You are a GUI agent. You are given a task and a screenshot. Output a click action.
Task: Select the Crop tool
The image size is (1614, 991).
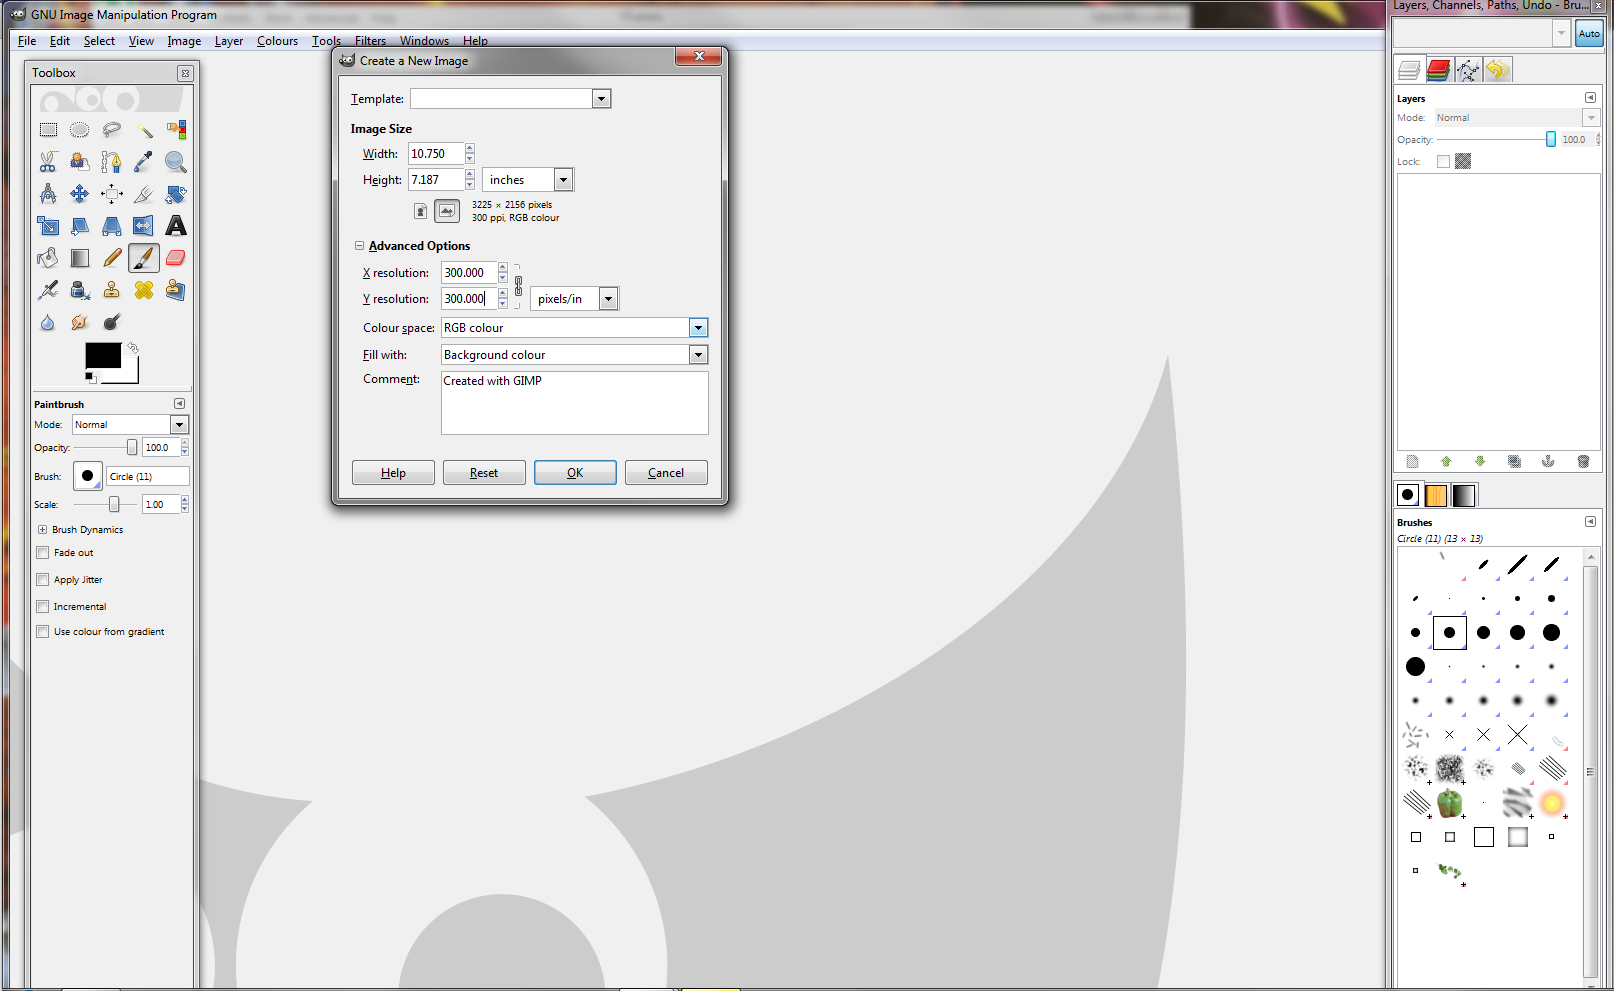pos(144,194)
